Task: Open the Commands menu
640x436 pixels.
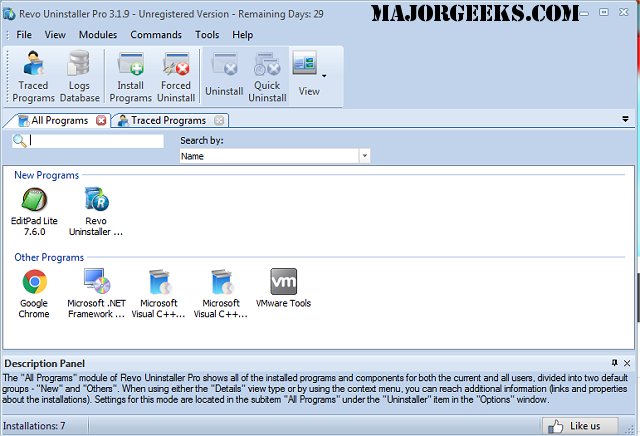Action: click(156, 34)
